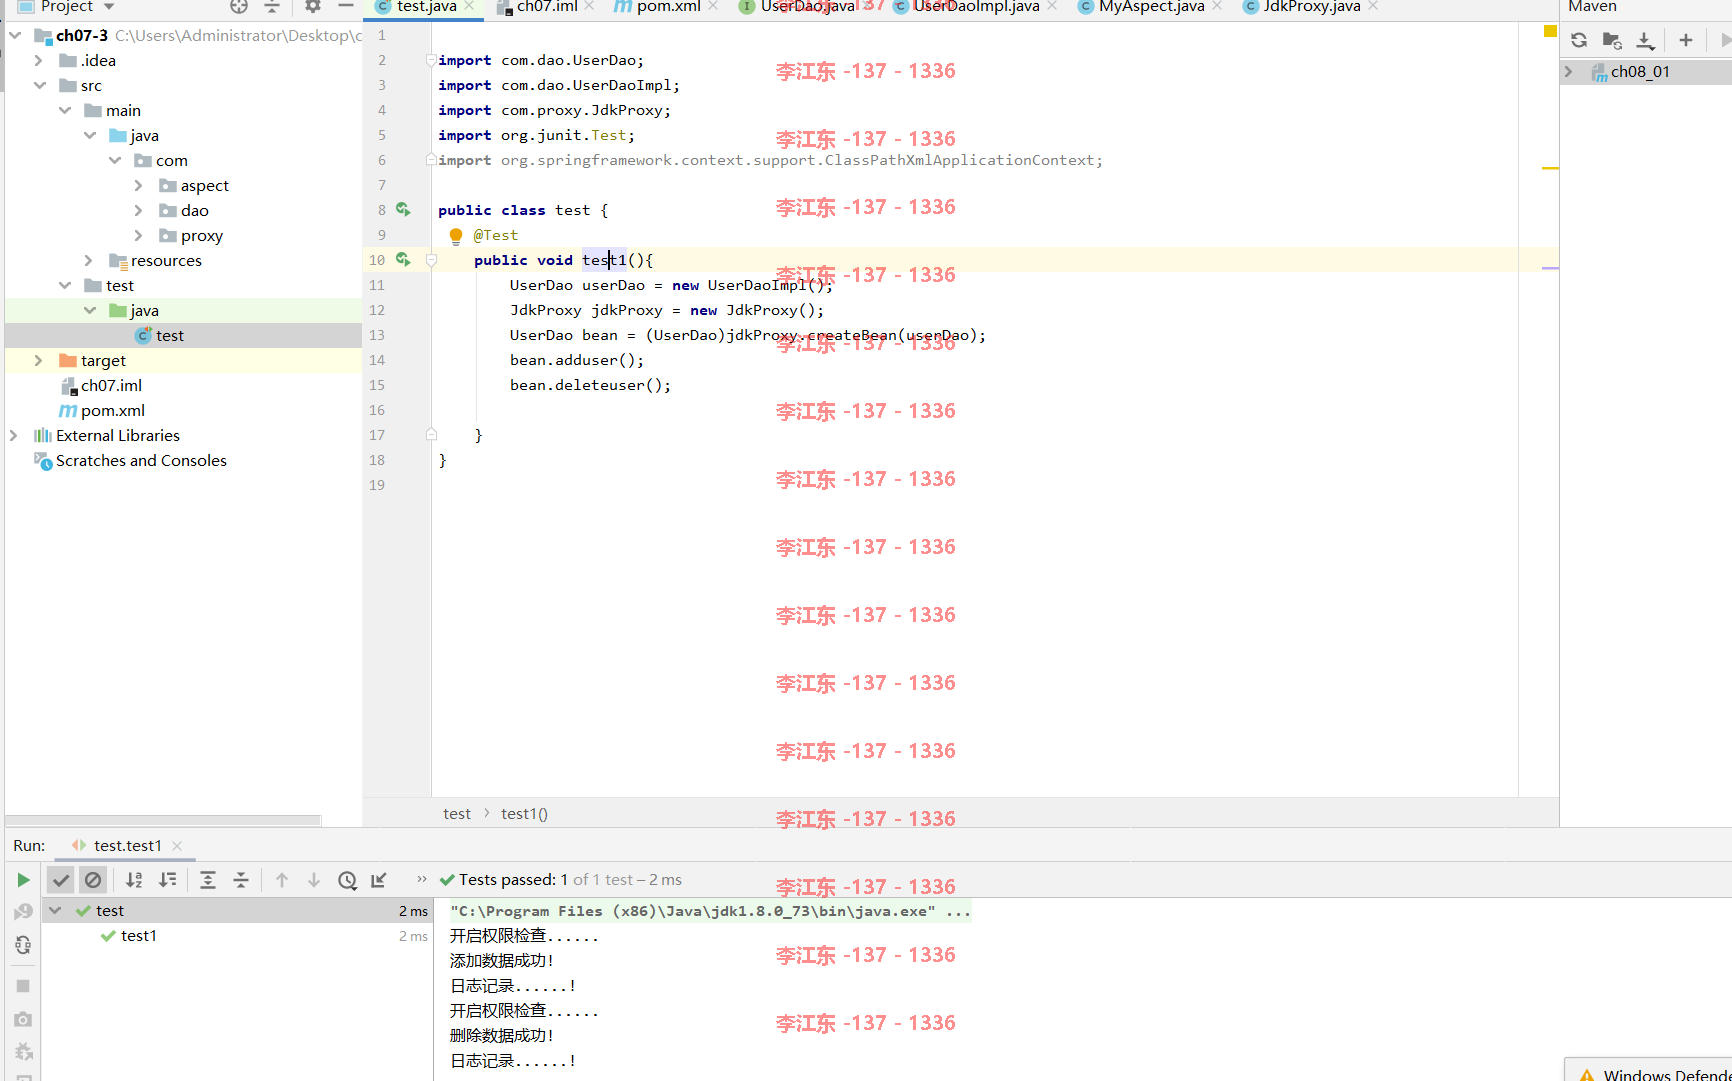Open Project panel settings gear
The height and width of the screenshot is (1081, 1732).
click(313, 6)
